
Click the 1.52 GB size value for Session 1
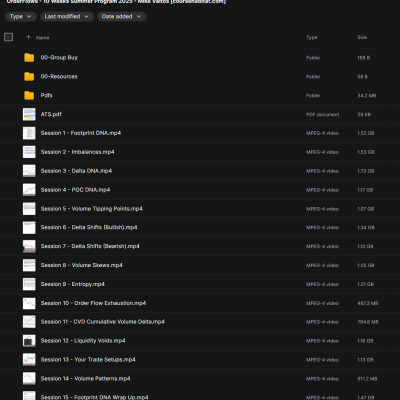[366, 133]
